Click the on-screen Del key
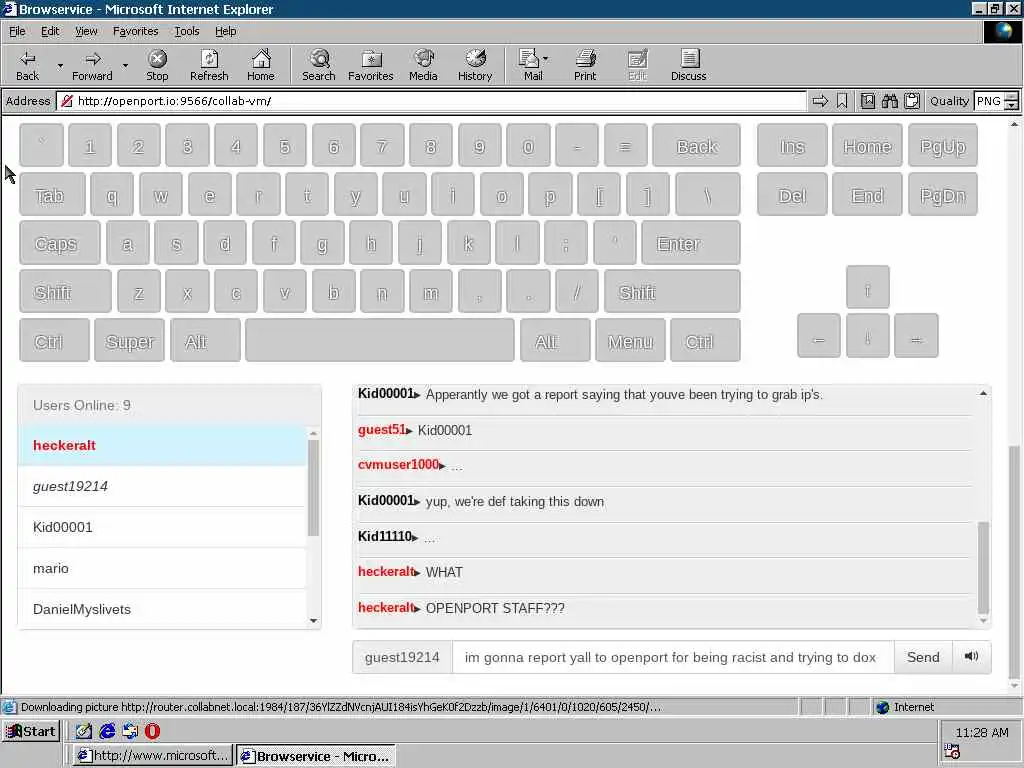Image resolution: width=1024 pixels, height=768 pixels. [x=792, y=195]
